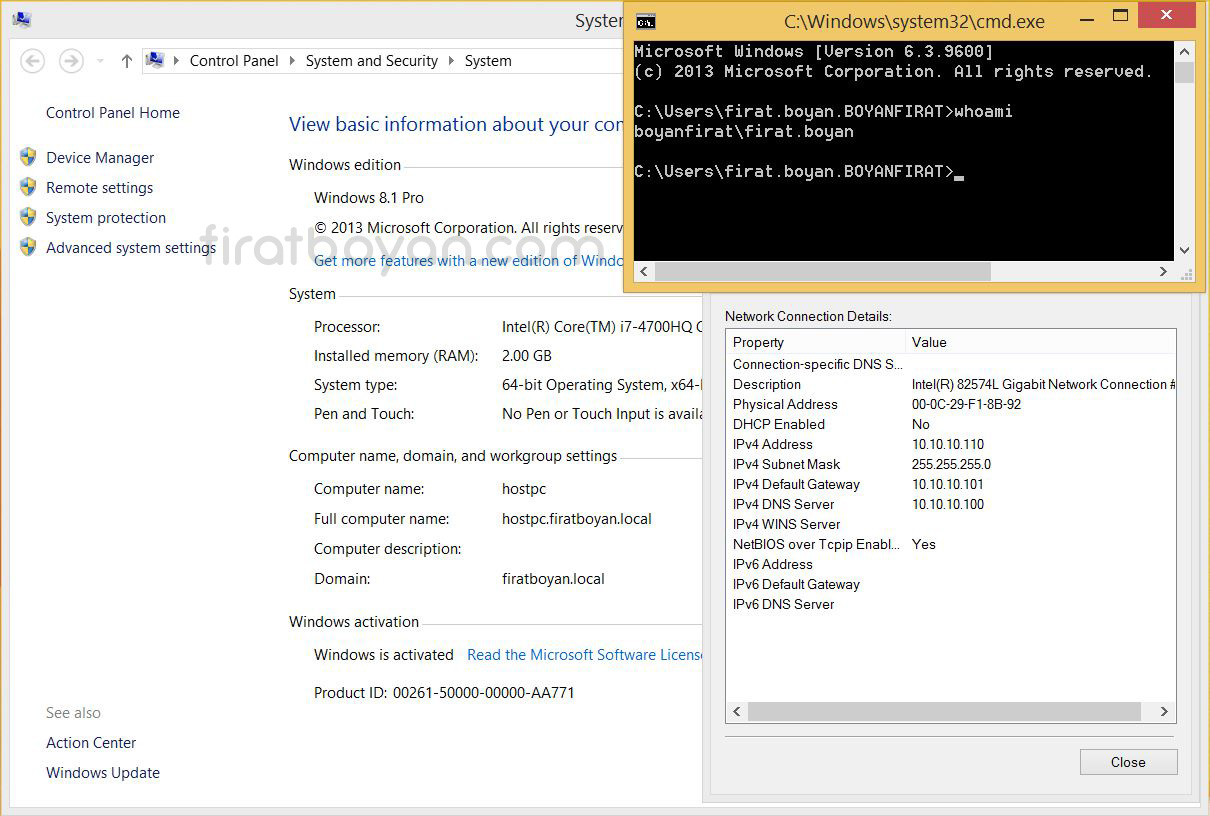Click cmd horizontal scrollbar left arrow

tap(644, 271)
